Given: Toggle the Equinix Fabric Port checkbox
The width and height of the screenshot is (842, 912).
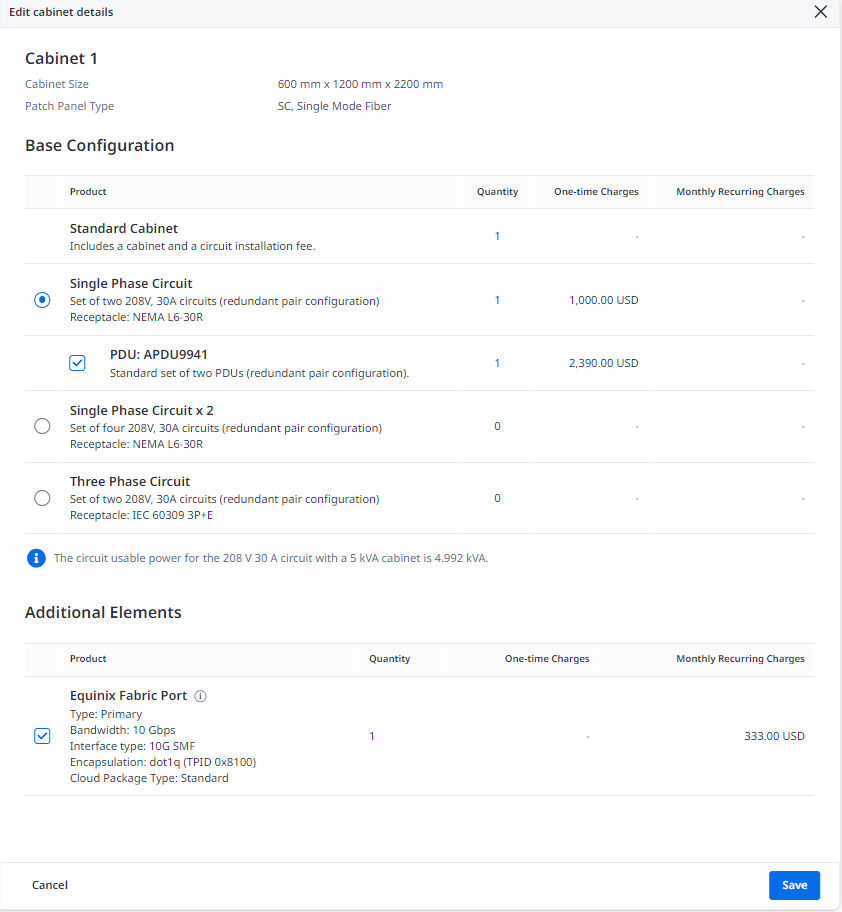Looking at the screenshot, I should point(42,736).
